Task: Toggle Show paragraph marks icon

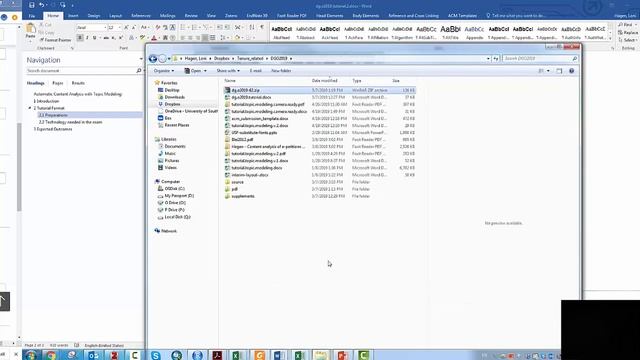Action: [262, 27]
